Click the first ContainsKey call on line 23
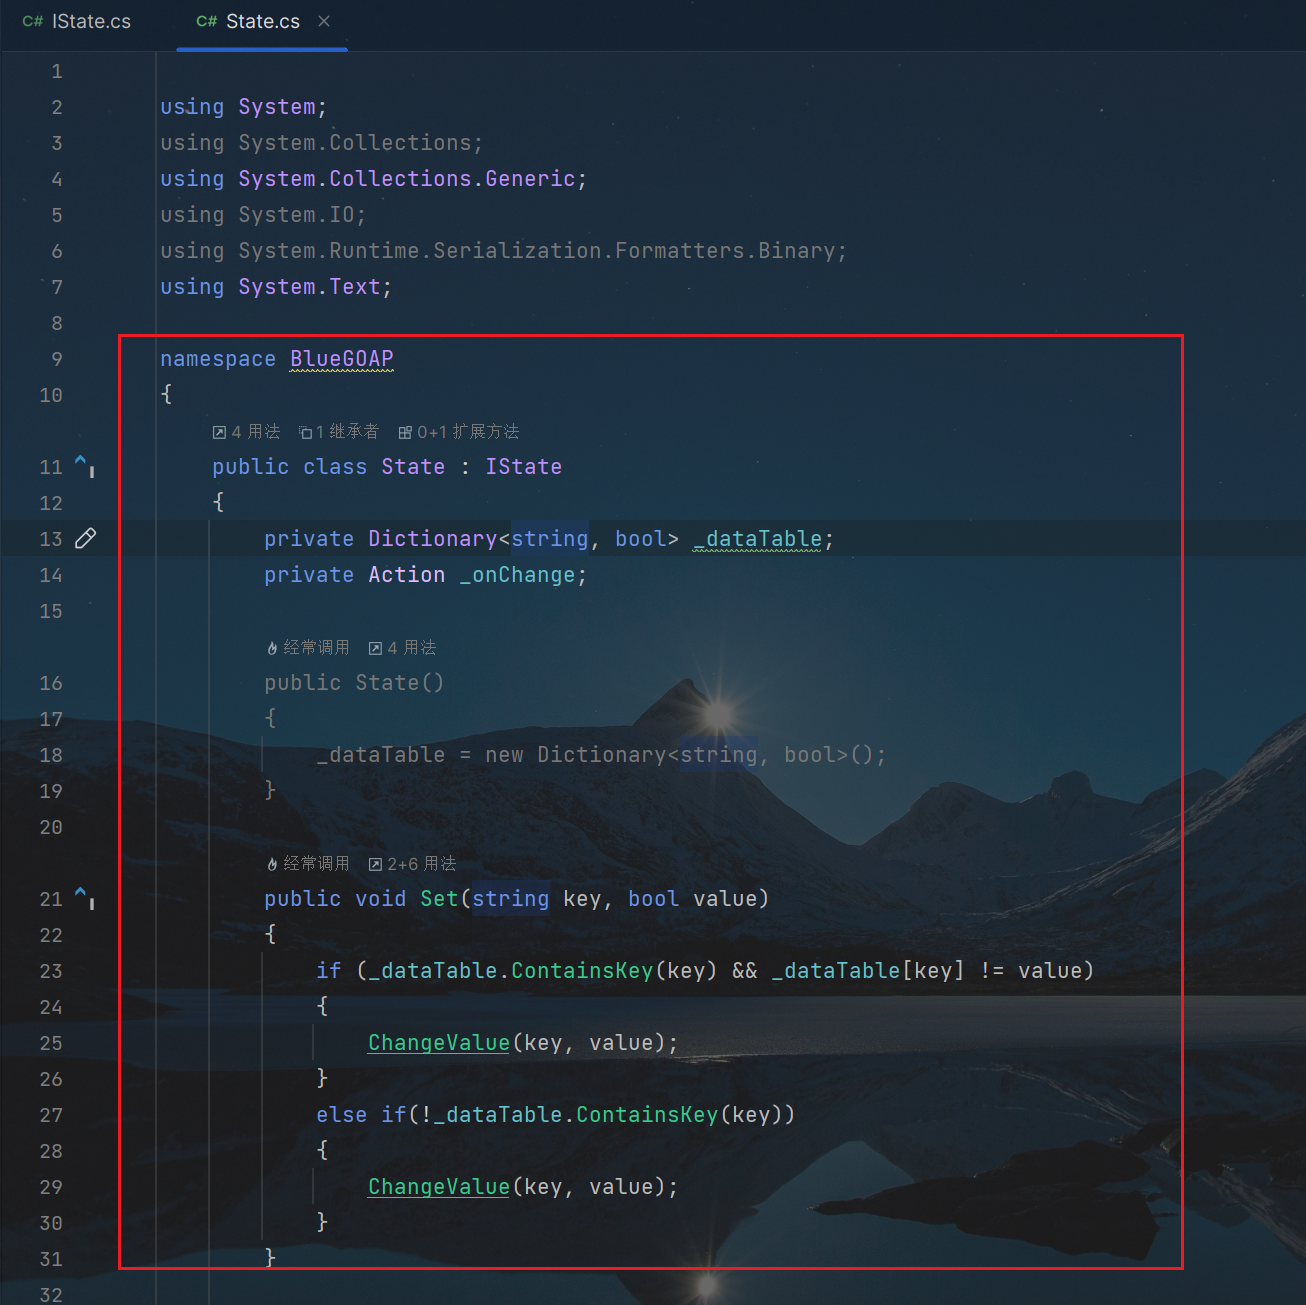1306x1305 pixels. tap(582, 971)
